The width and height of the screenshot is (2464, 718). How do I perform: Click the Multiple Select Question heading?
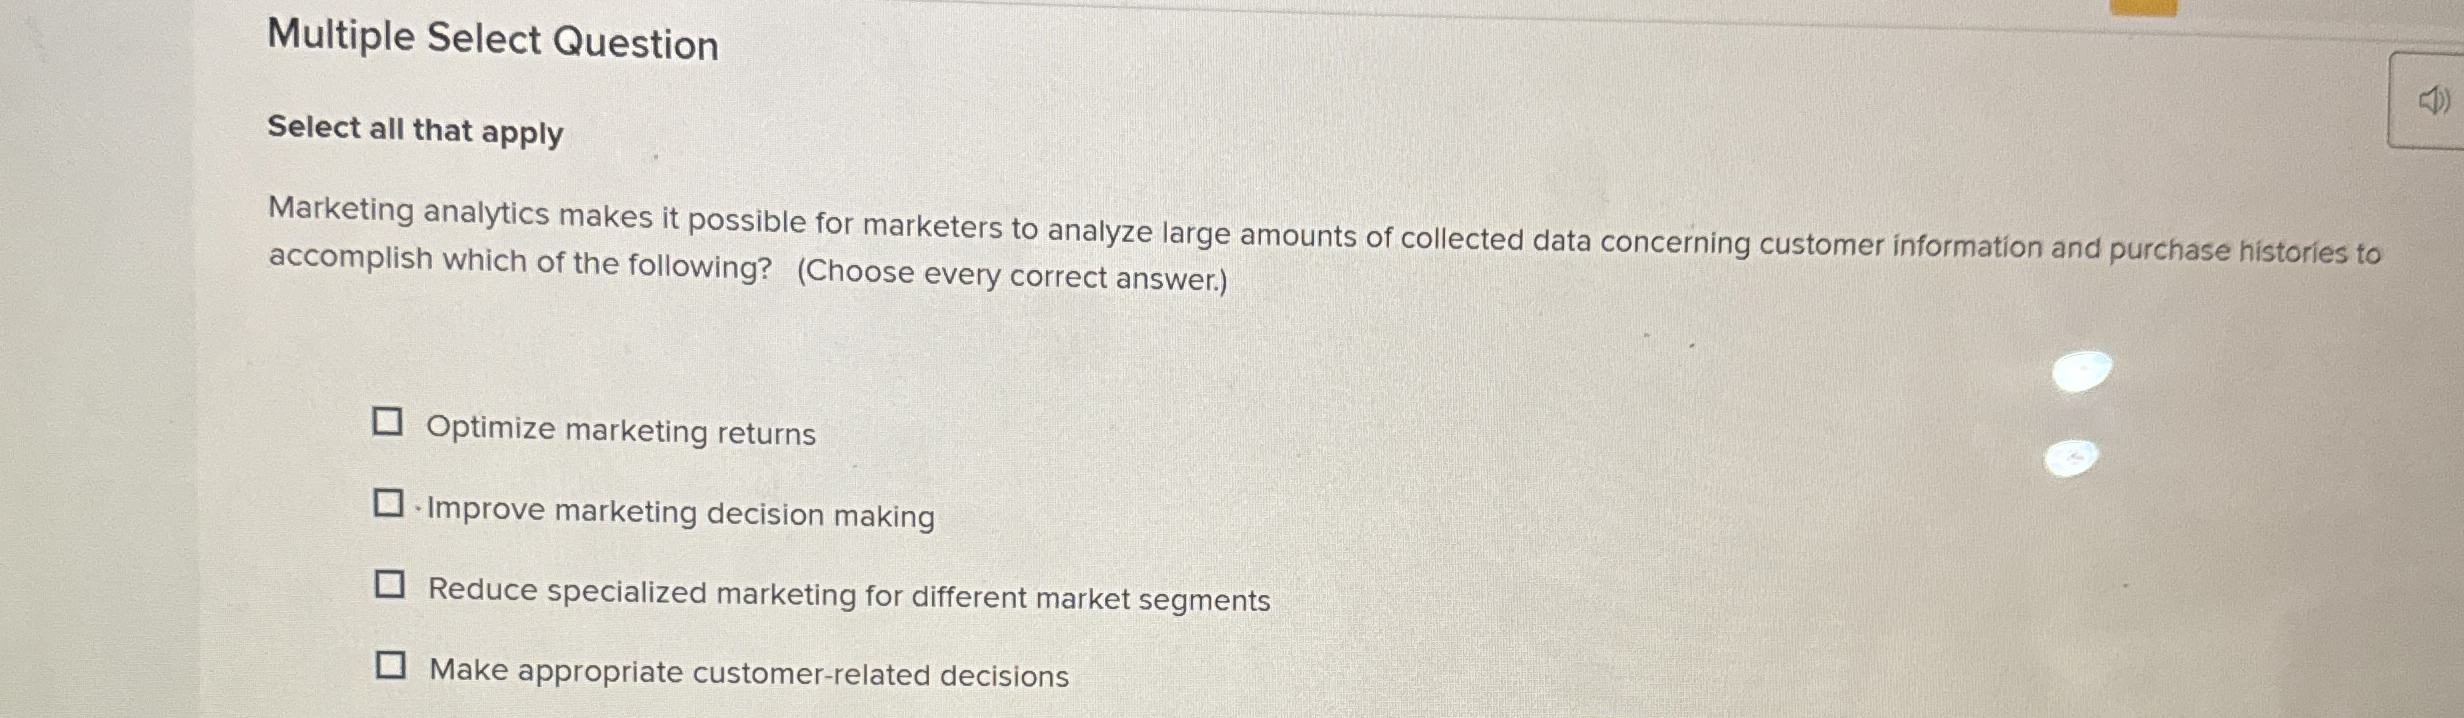click(x=491, y=42)
